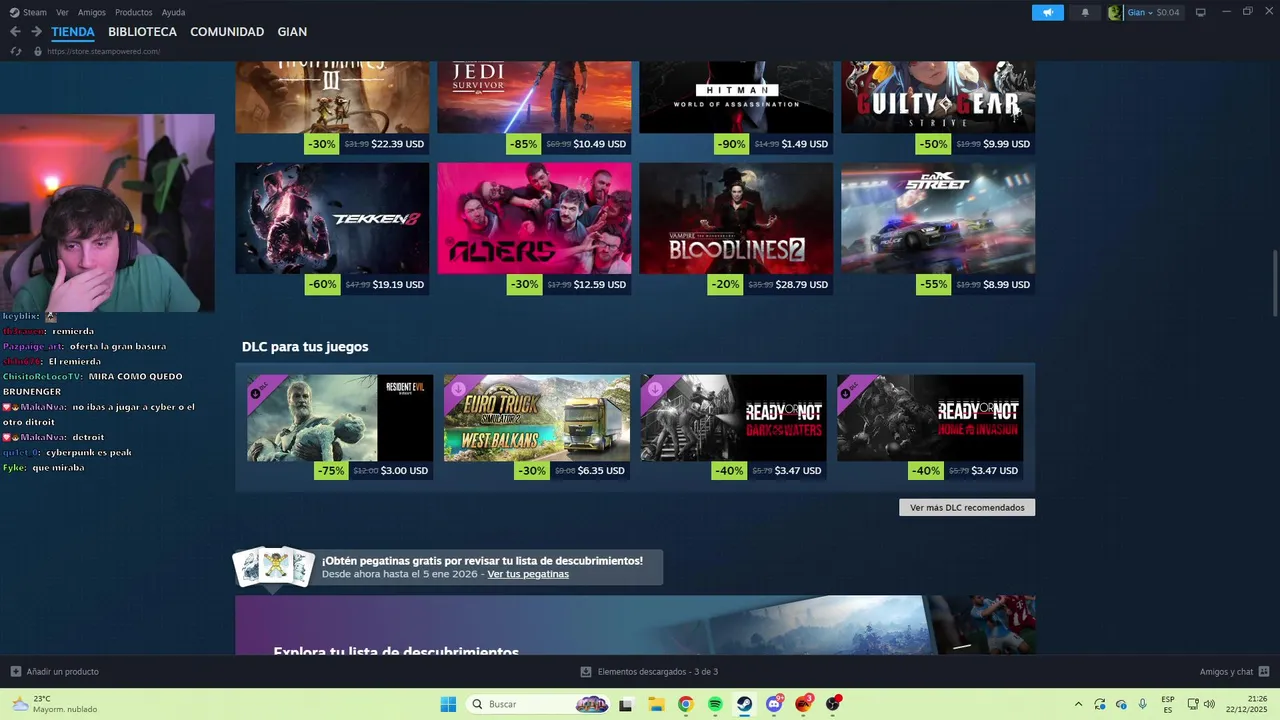Click the $8.99 USD CarX Street price
The height and width of the screenshot is (720, 1280).
(x=1007, y=285)
